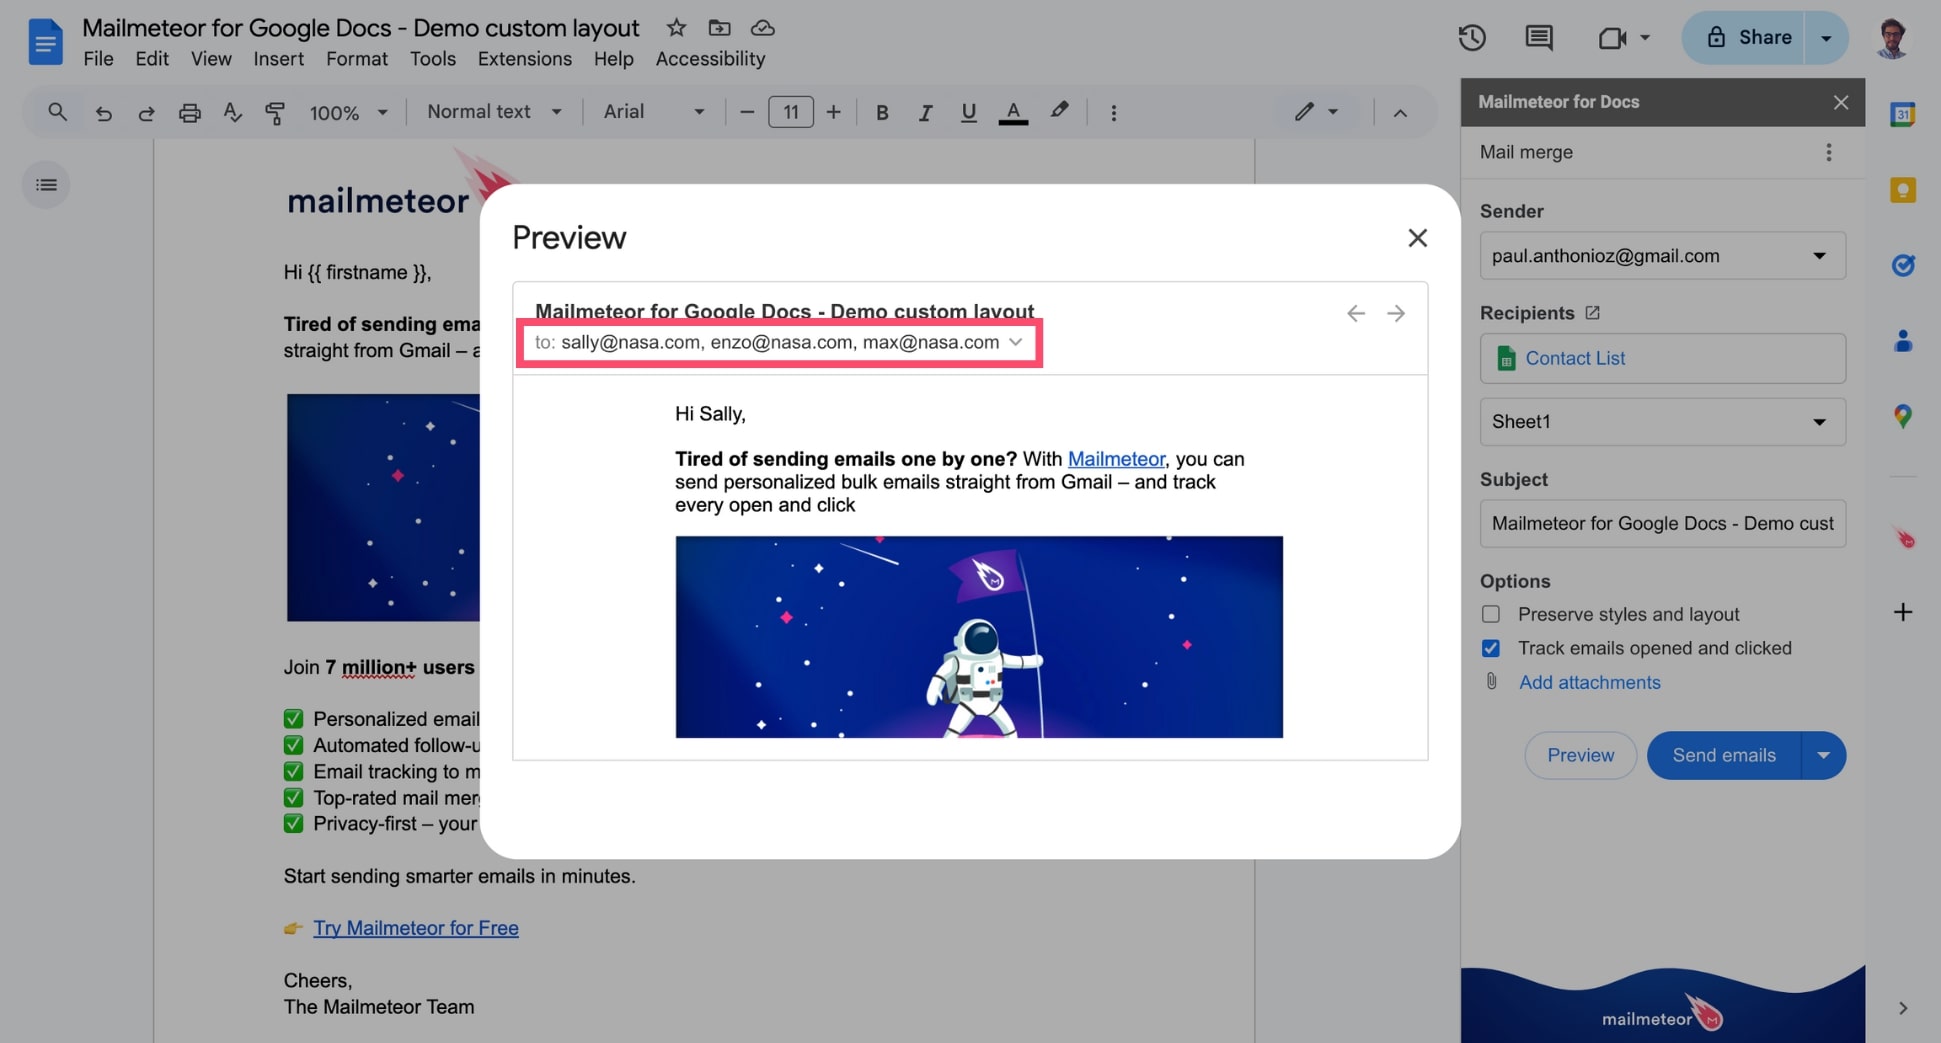Click the Preview button in sidebar
1941x1043 pixels.
[x=1580, y=755]
